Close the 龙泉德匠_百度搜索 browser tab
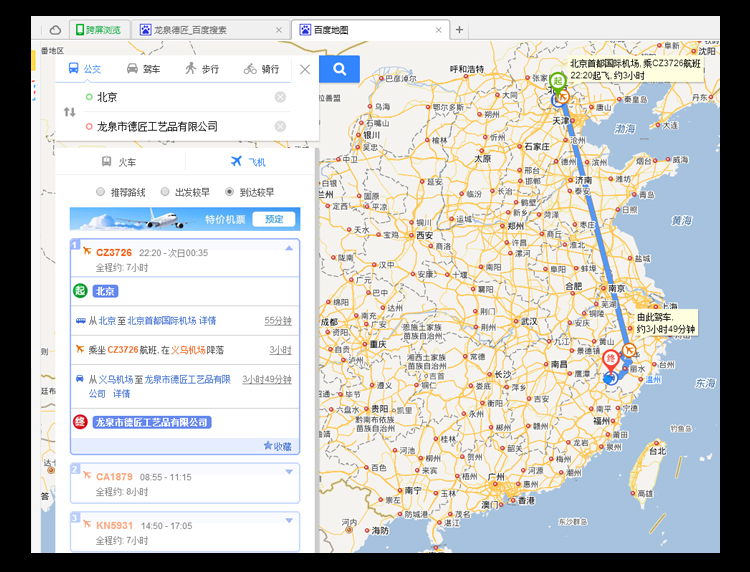750x572 pixels. [x=279, y=30]
